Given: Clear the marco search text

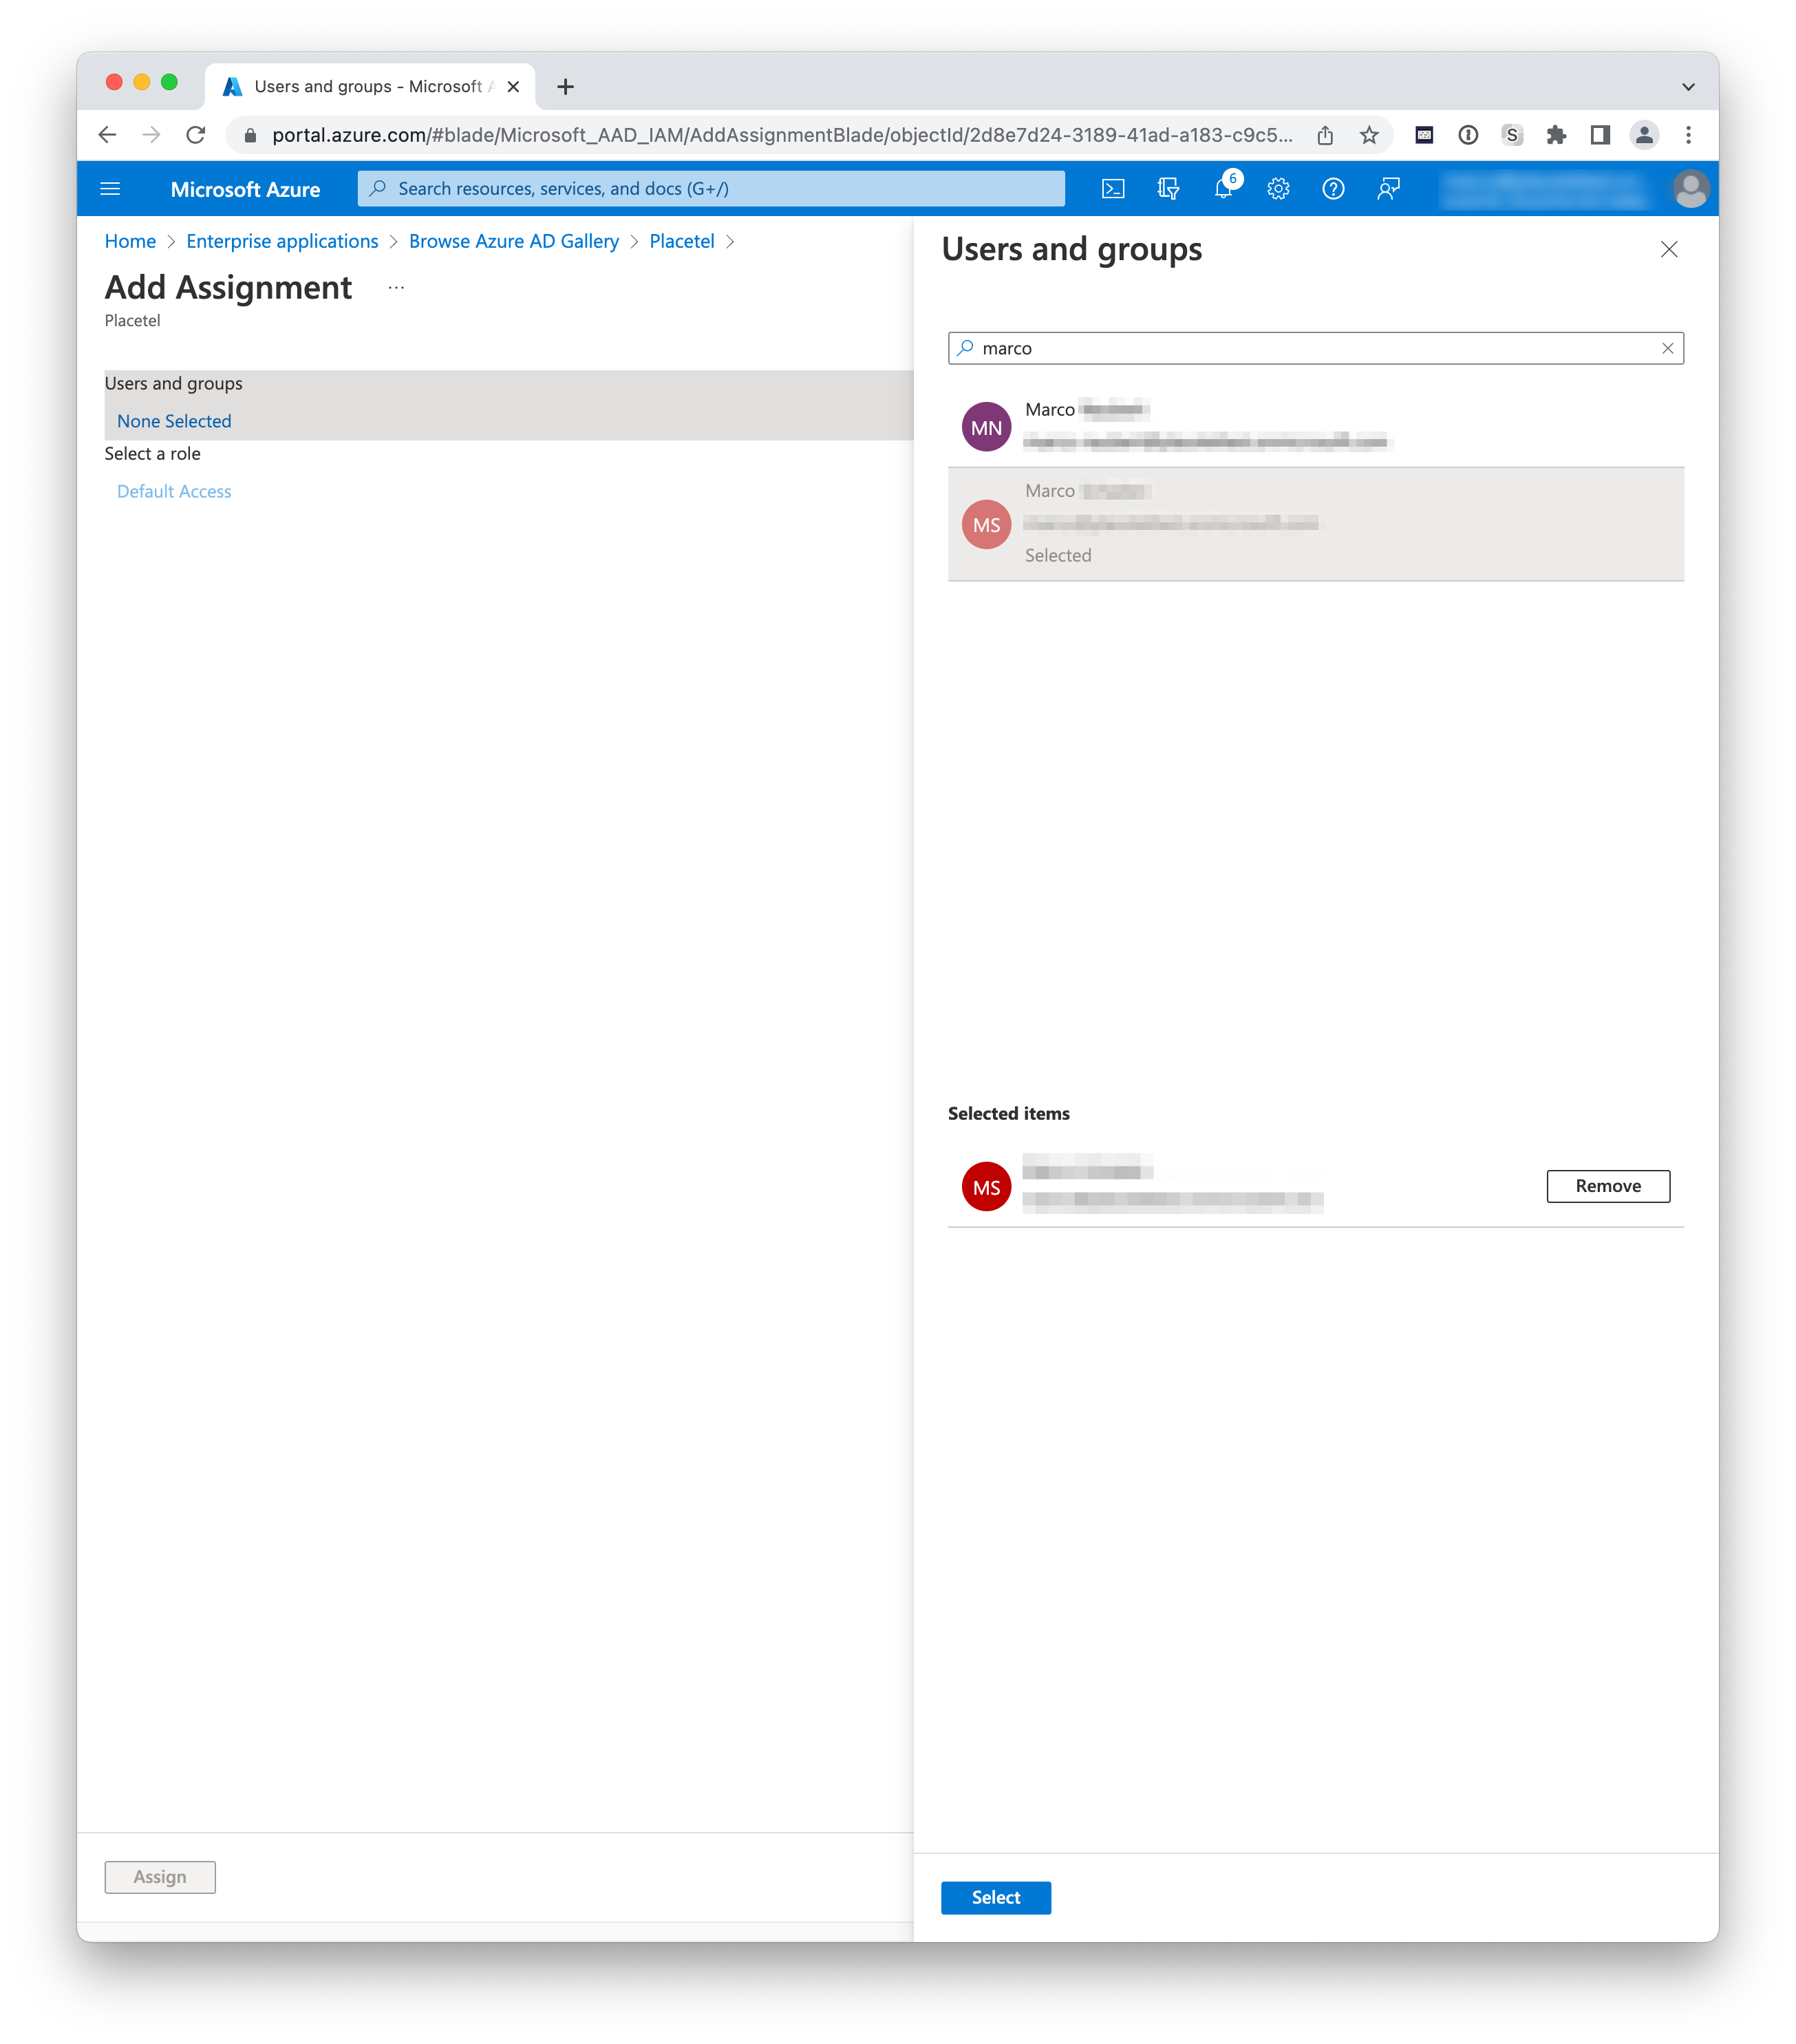Looking at the screenshot, I should tap(1667, 348).
